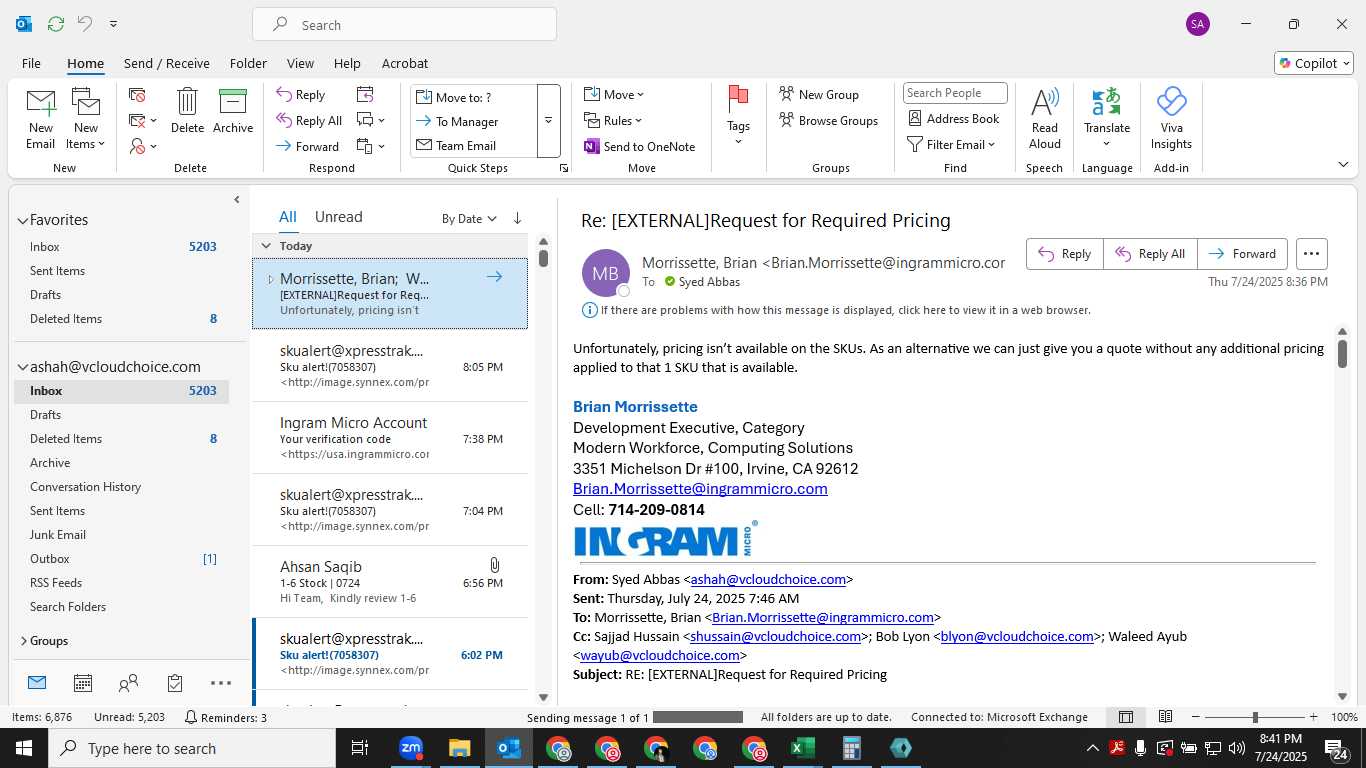Image resolution: width=1366 pixels, height=768 pixels.
Task: Open the Ahsan Saqib 1-6 Stock email
Action: tap(390, 582)
